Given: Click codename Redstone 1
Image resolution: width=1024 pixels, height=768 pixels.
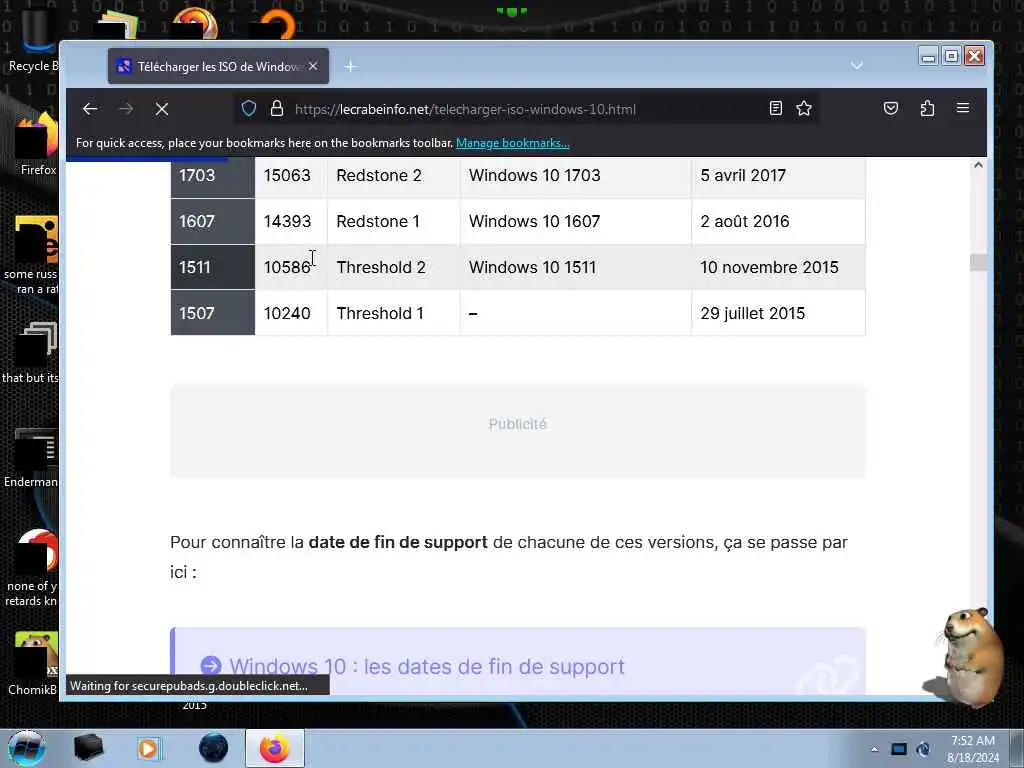Looking at the screenshot, I should point(377,221).
